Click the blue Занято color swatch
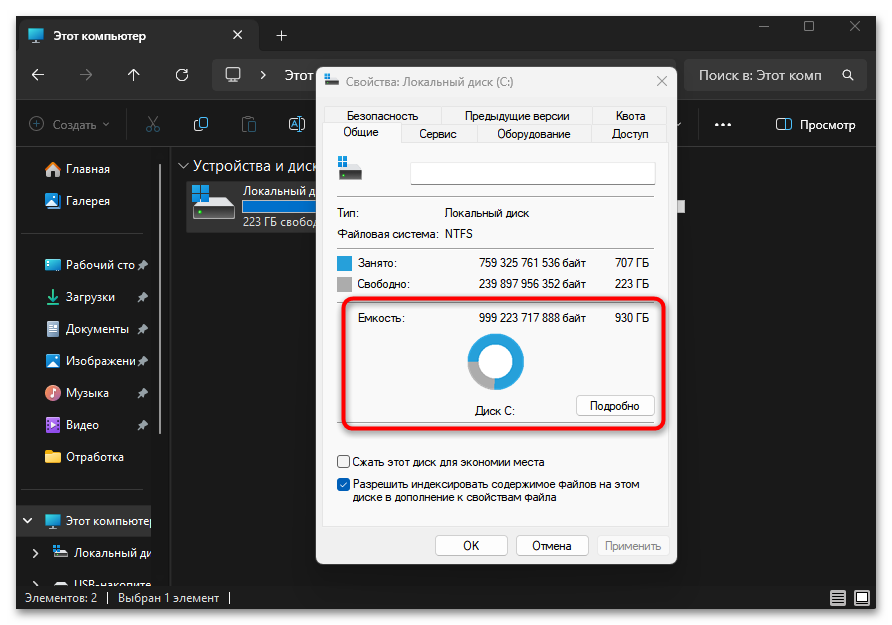892x625 pixels. [x=344, y=263]
